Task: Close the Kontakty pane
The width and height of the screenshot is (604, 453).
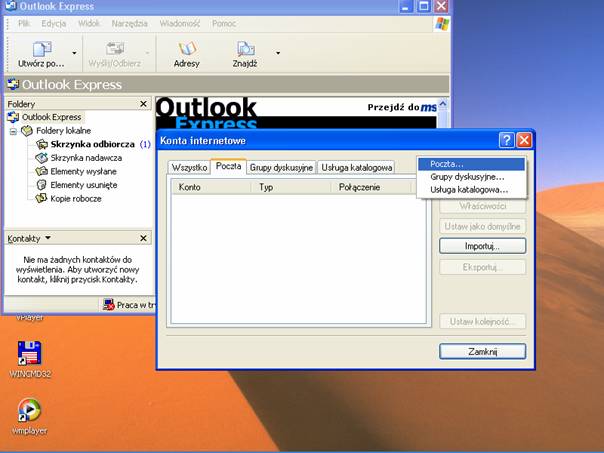Action: pyautogui.click(x=143, y=238)
